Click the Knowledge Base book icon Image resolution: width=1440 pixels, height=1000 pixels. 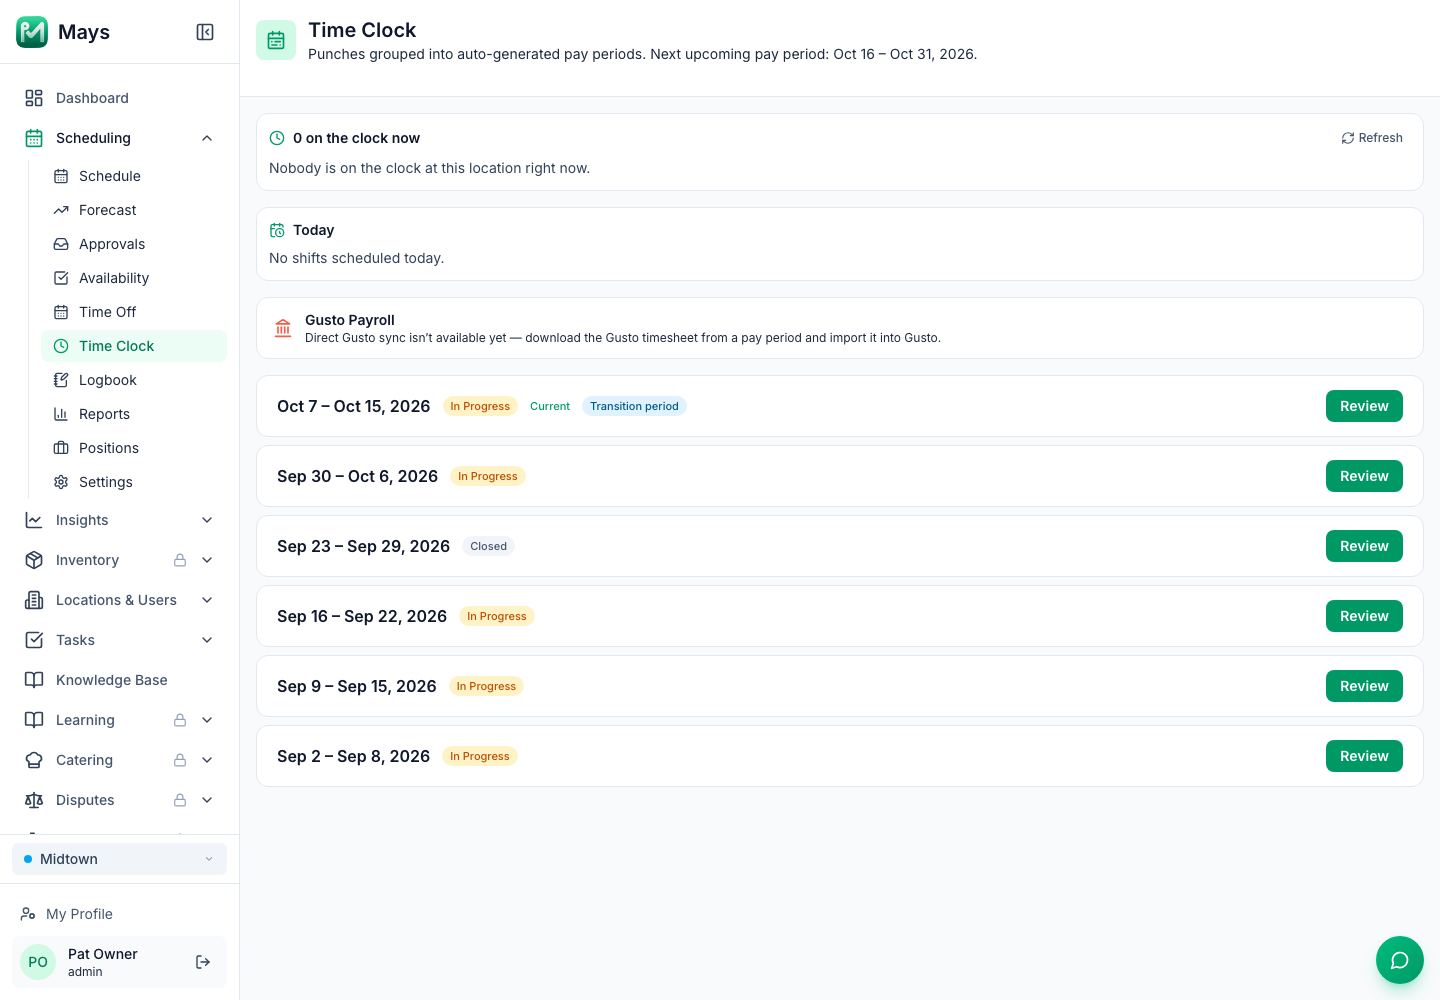34,680
